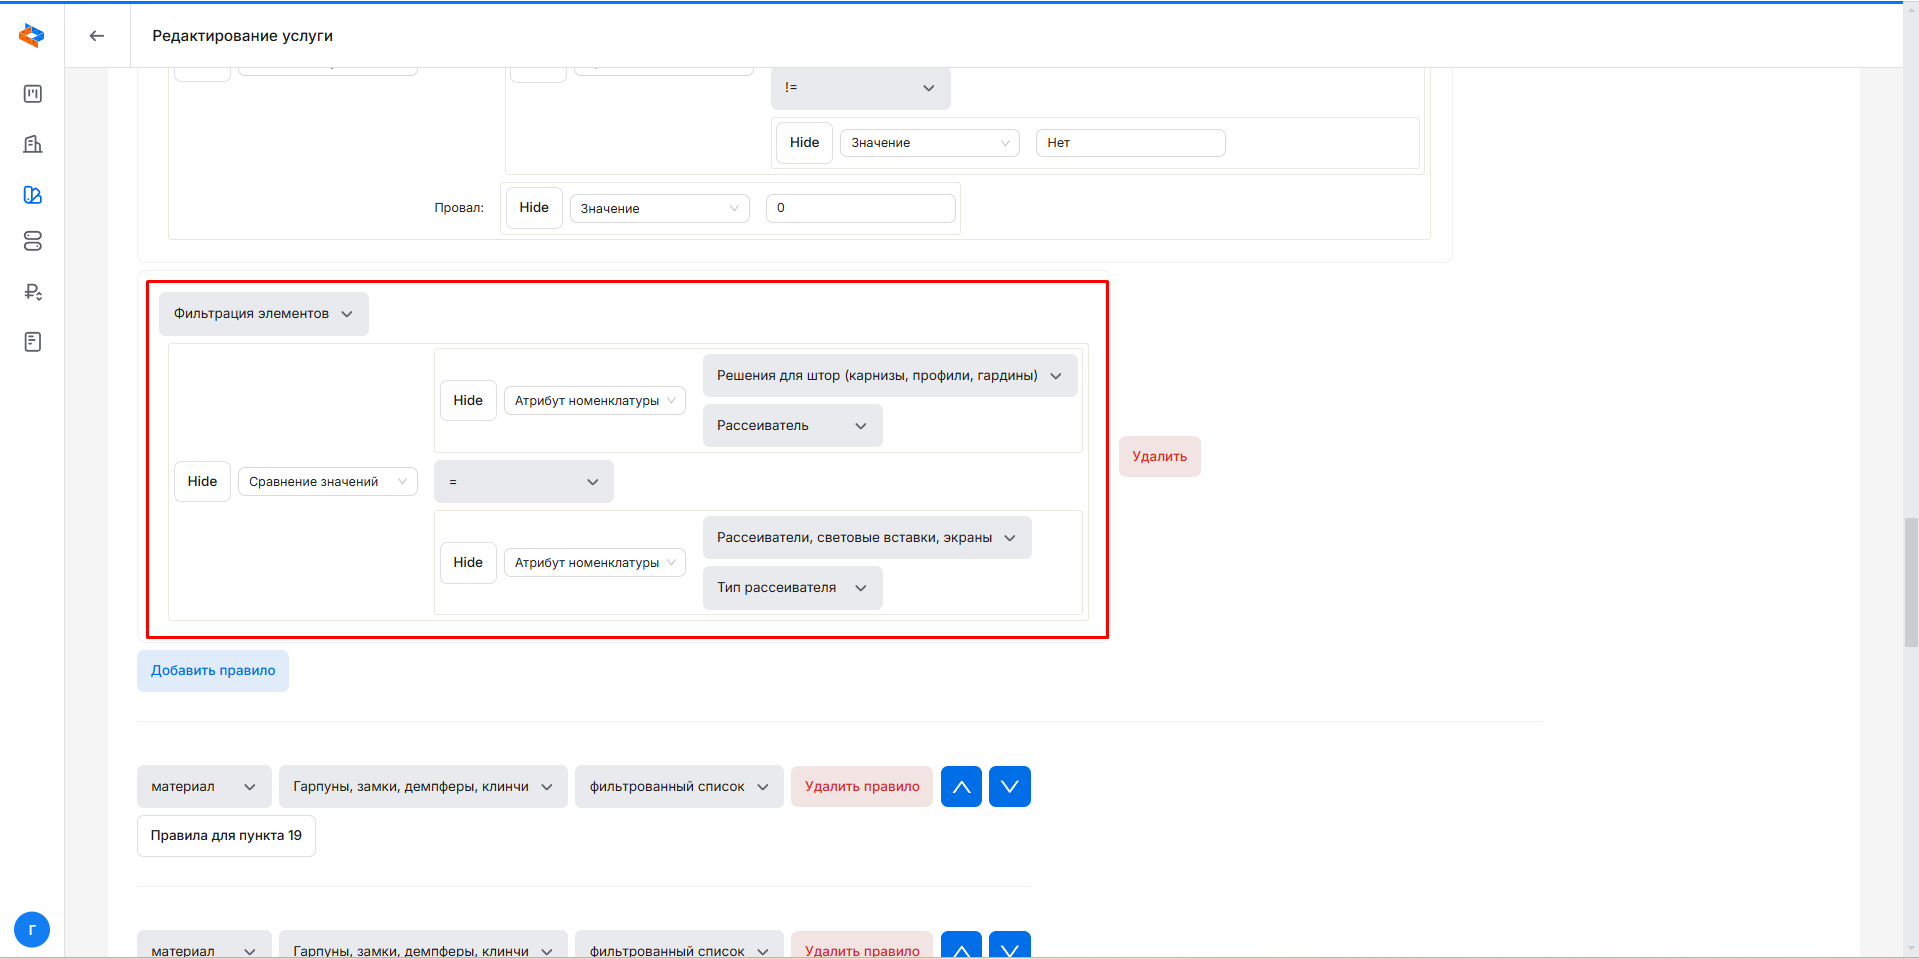Click the Провал value input field
The width and height of the screenshot is (1919, 959).
860,208
